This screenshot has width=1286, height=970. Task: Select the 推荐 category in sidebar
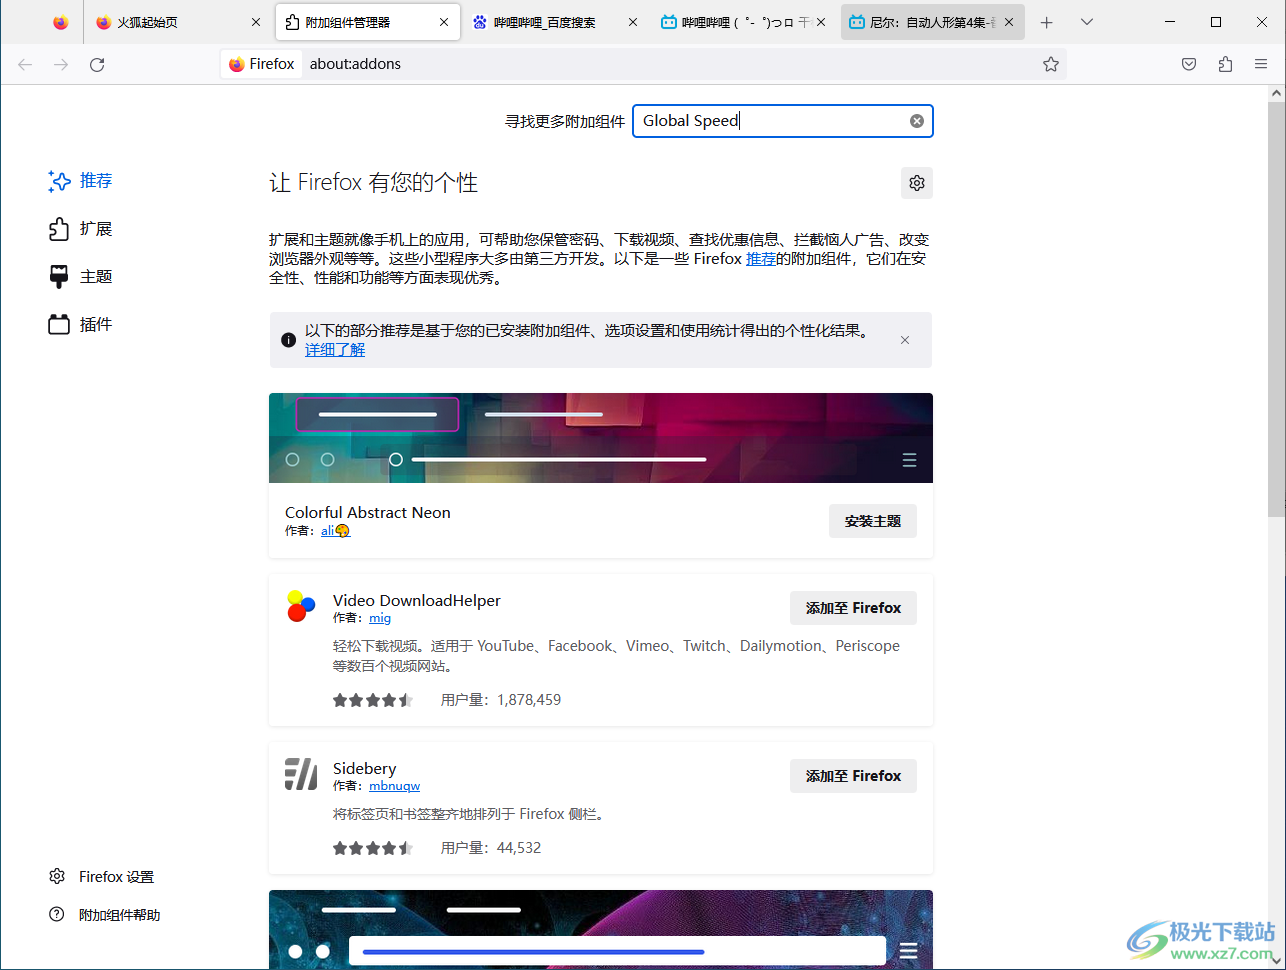[x=80, y=181]
